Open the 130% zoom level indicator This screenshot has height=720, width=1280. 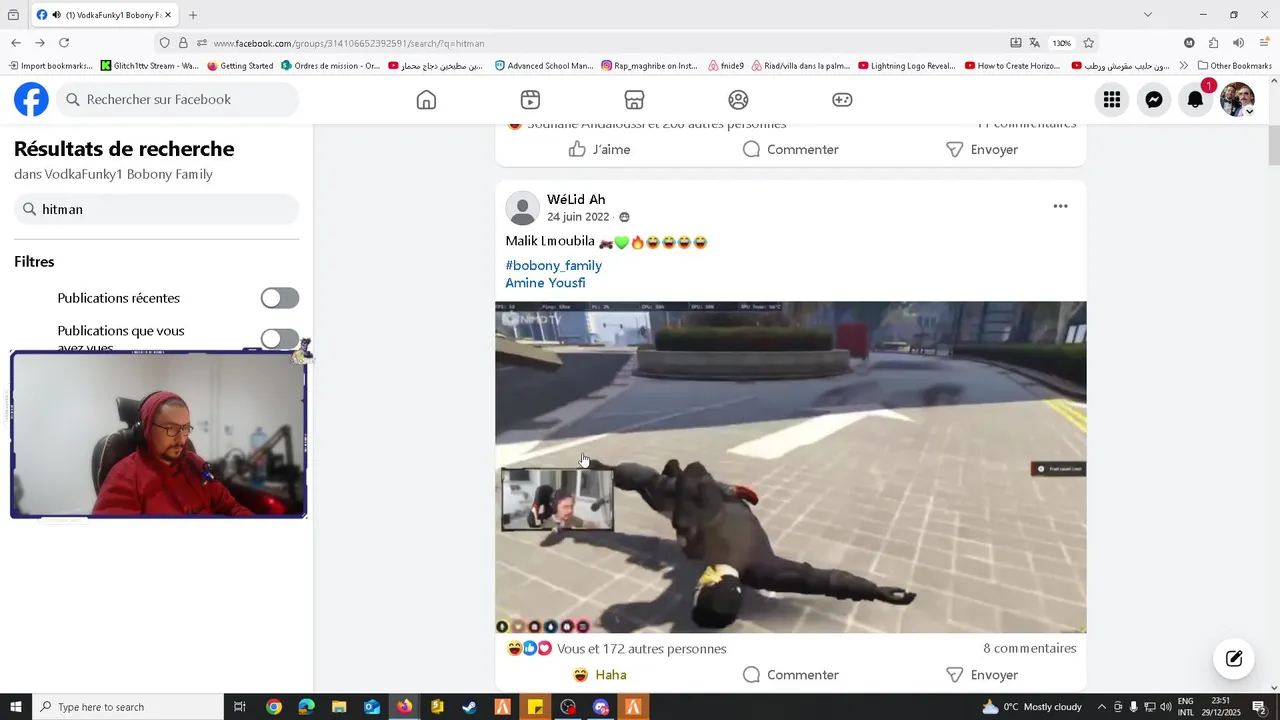pyautogui.click(x=1061, y=43)
